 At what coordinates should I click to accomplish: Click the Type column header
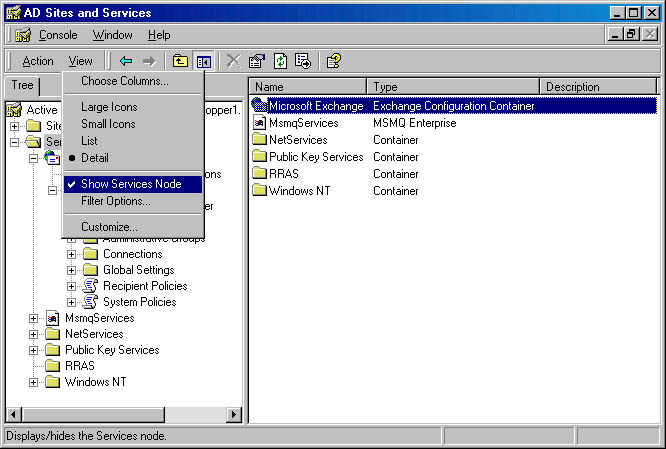click(454, 87)
